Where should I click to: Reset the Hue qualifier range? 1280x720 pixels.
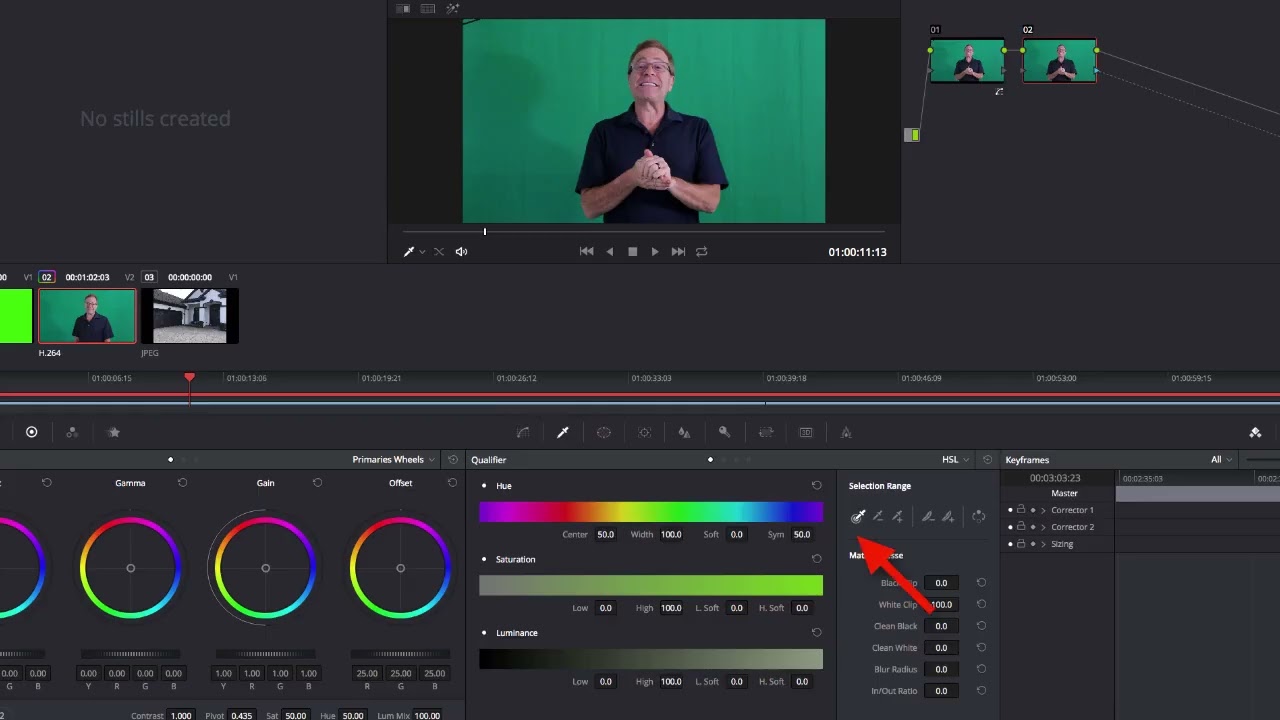(816, 485)
